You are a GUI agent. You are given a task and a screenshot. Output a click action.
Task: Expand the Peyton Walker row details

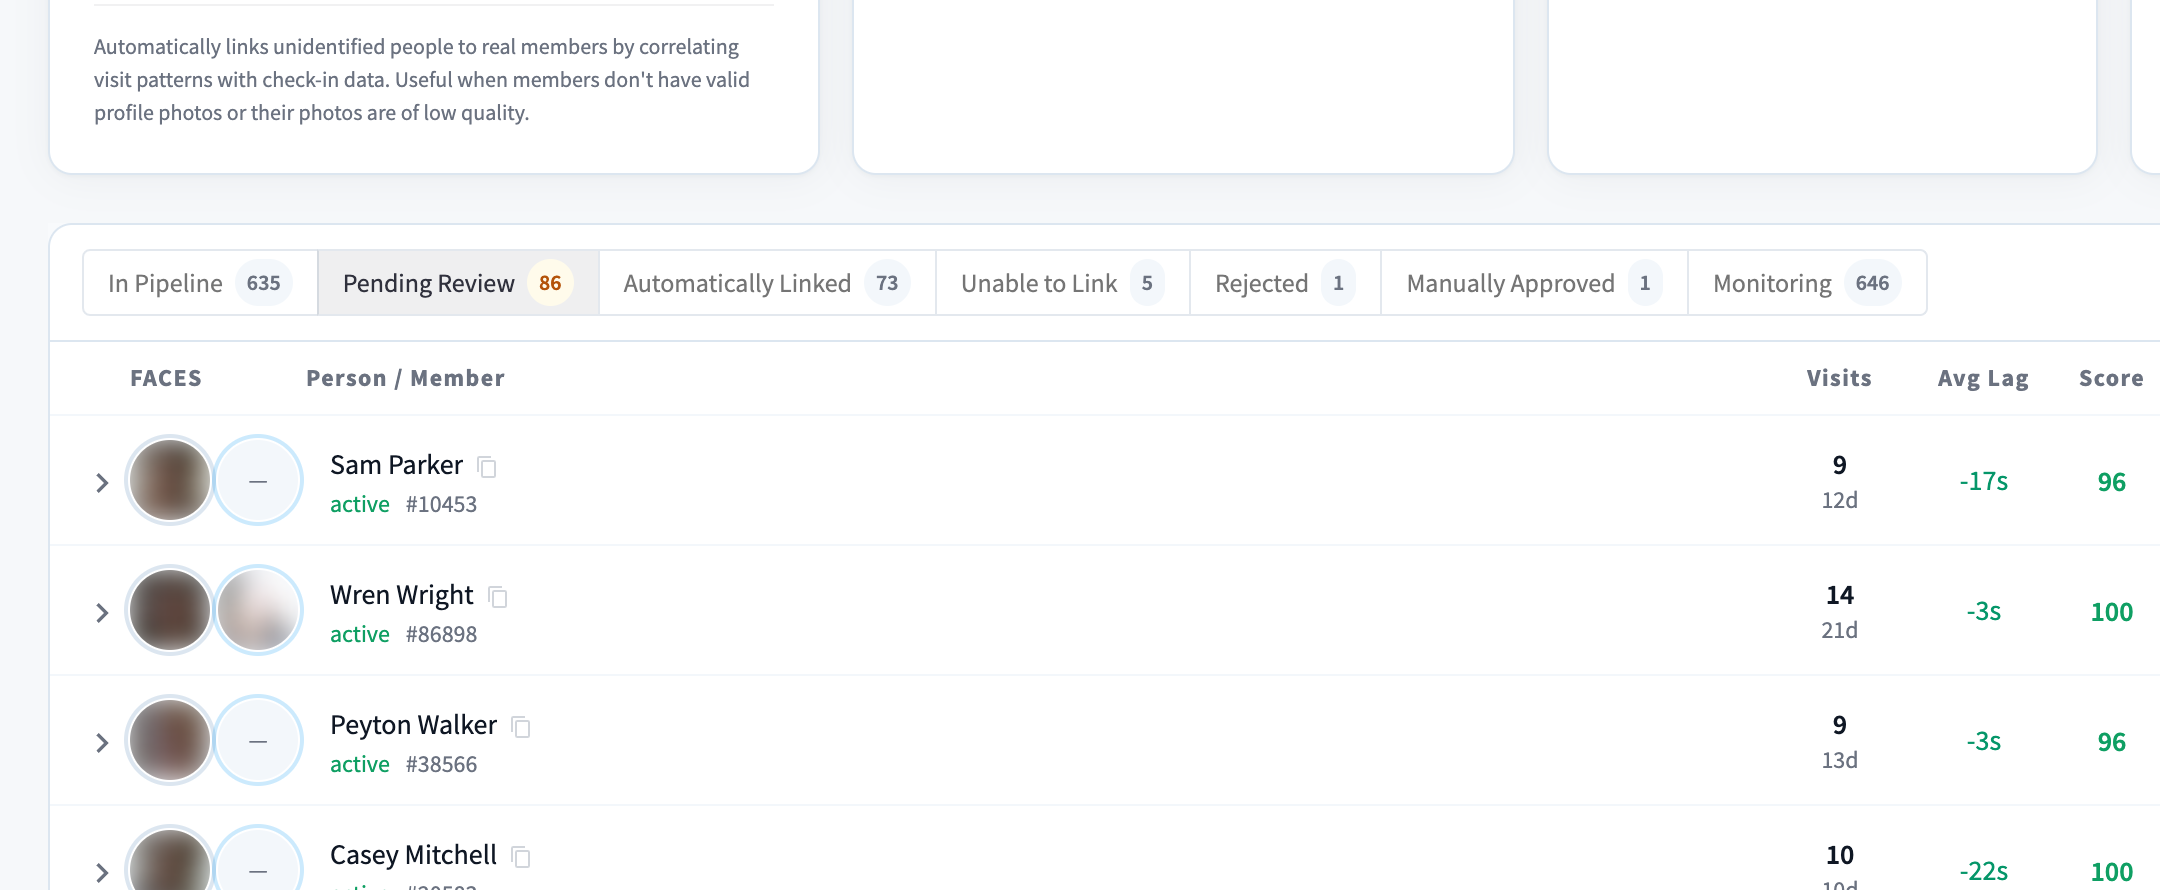tap(101, 743)
